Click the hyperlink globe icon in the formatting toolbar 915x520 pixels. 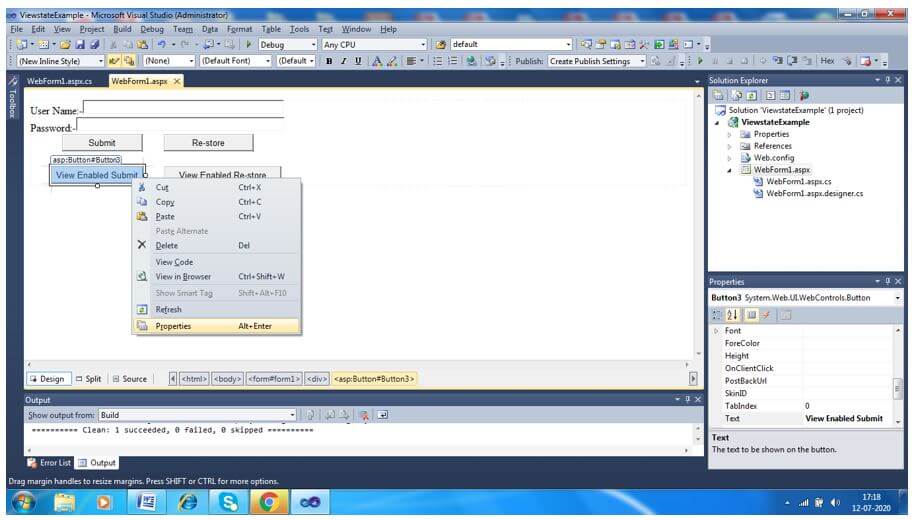(471, 61)
